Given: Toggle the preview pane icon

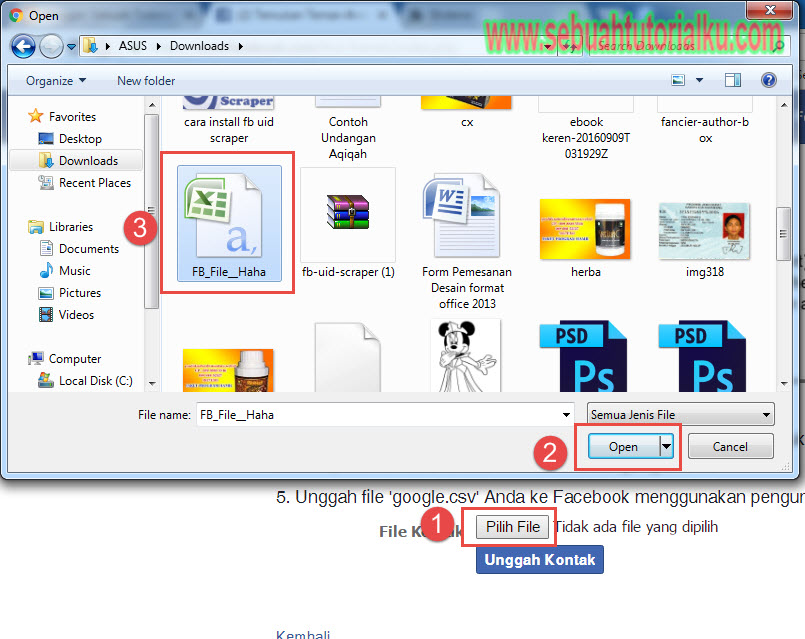Looking at the screenshot, I should 733,80.
